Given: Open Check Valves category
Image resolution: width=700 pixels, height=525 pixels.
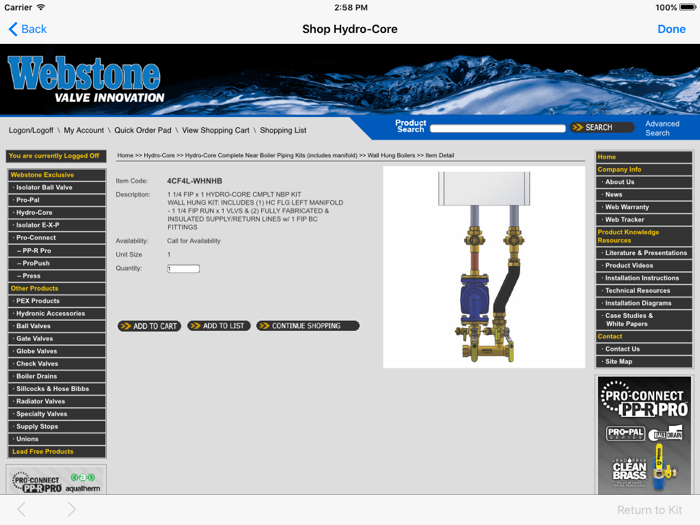Looking at the screenshot, I should point(57,363).
